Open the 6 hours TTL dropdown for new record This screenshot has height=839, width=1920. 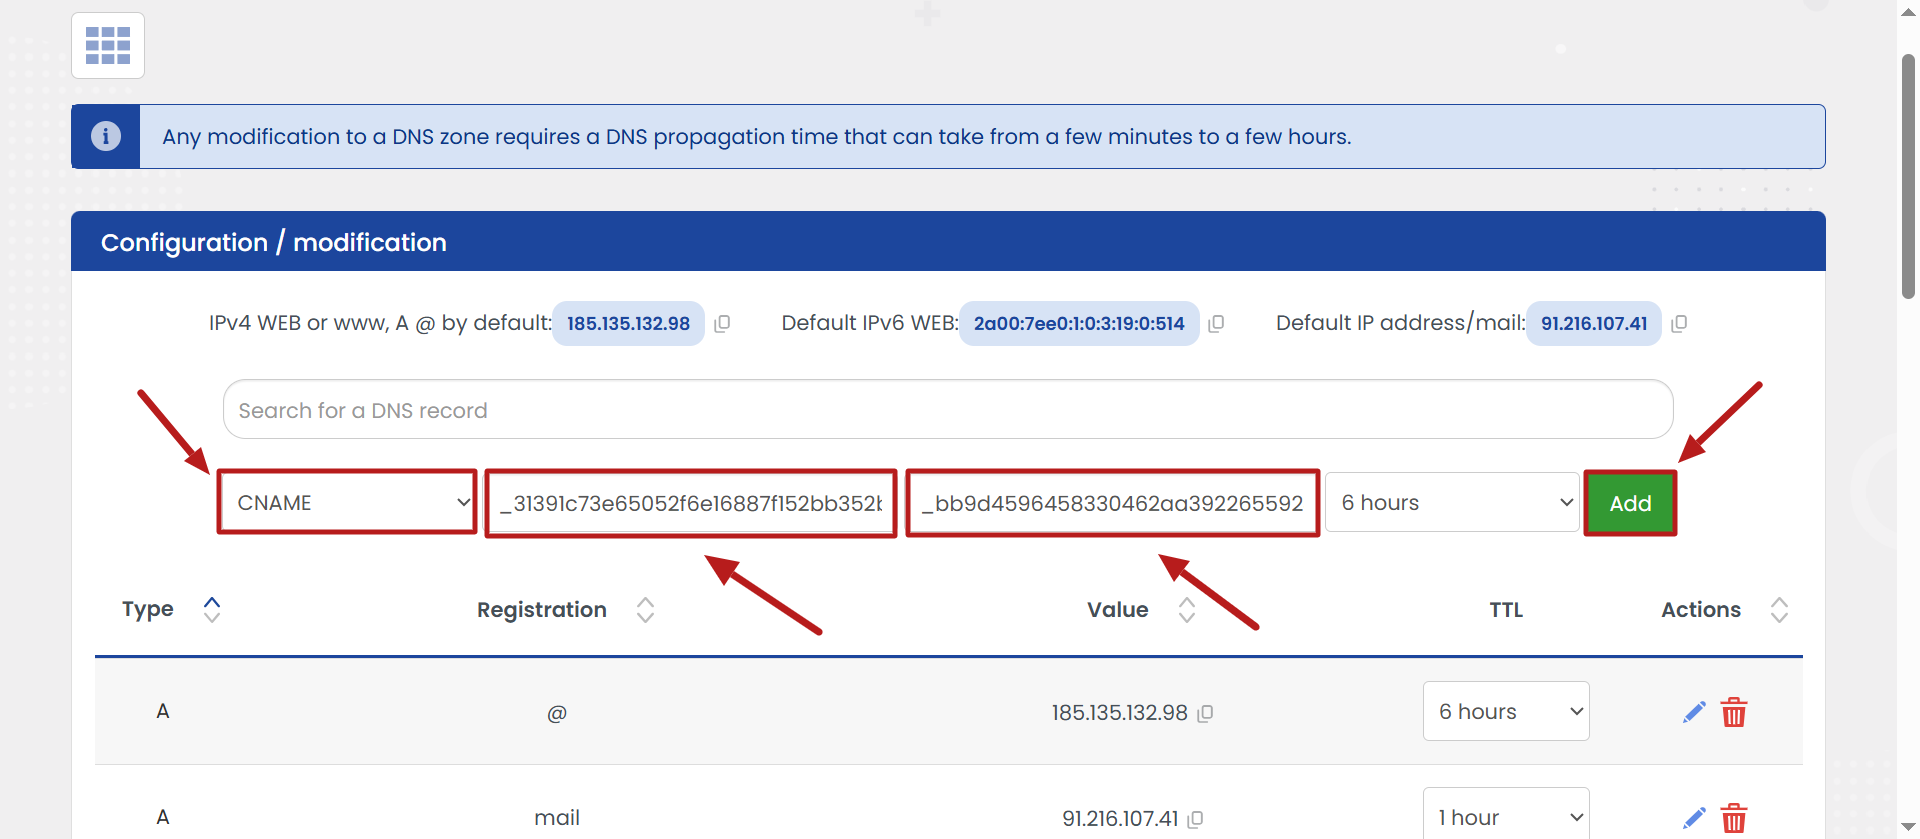1452,502
